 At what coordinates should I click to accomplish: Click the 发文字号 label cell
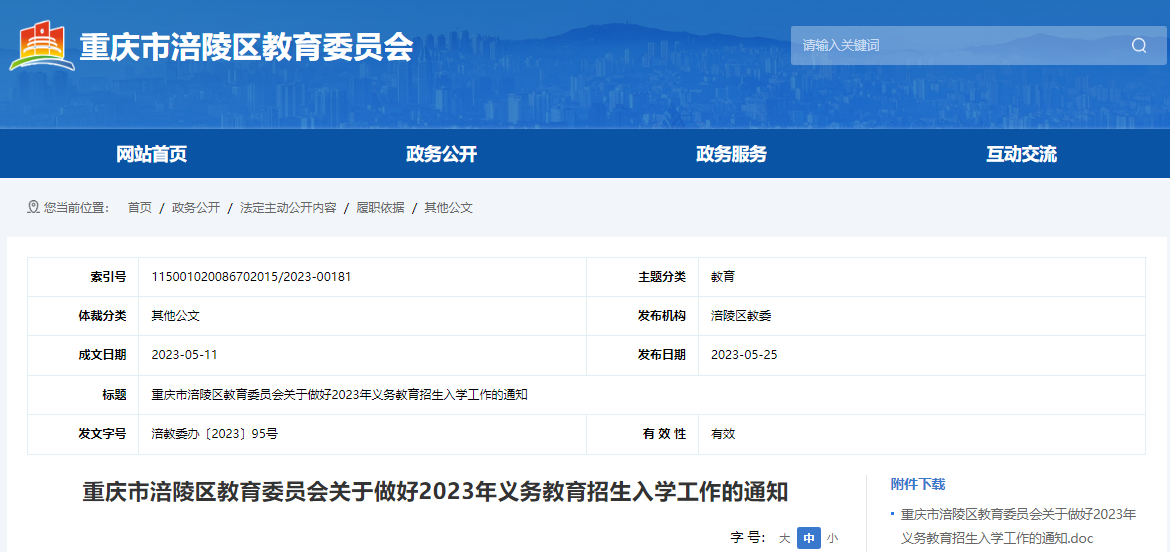point(84,433)
